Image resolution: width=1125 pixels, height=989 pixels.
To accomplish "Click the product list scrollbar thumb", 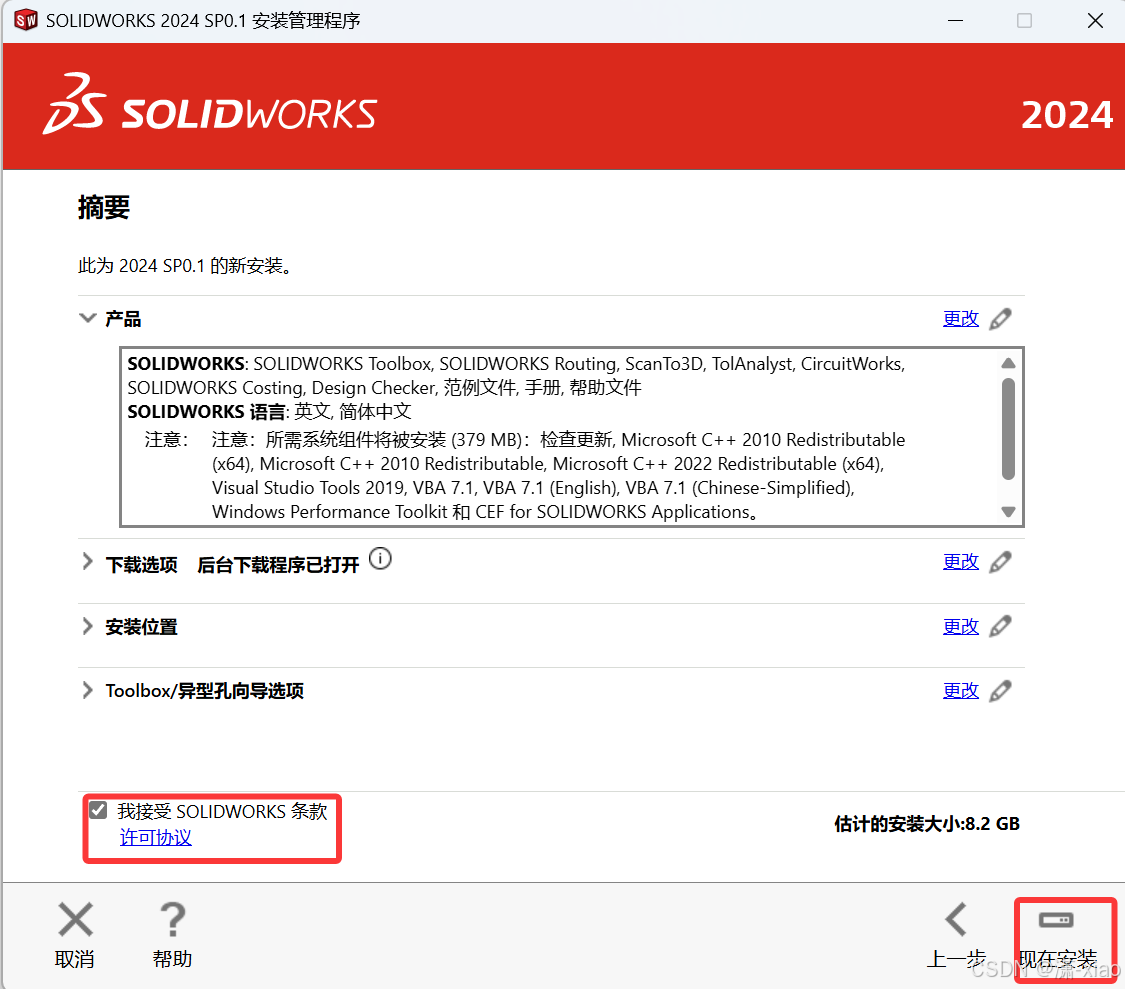I will click(1008, 428).
